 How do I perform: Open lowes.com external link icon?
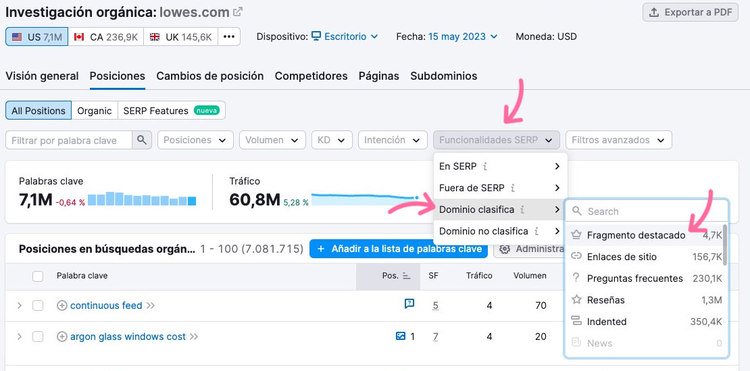(x=238, y=12)
